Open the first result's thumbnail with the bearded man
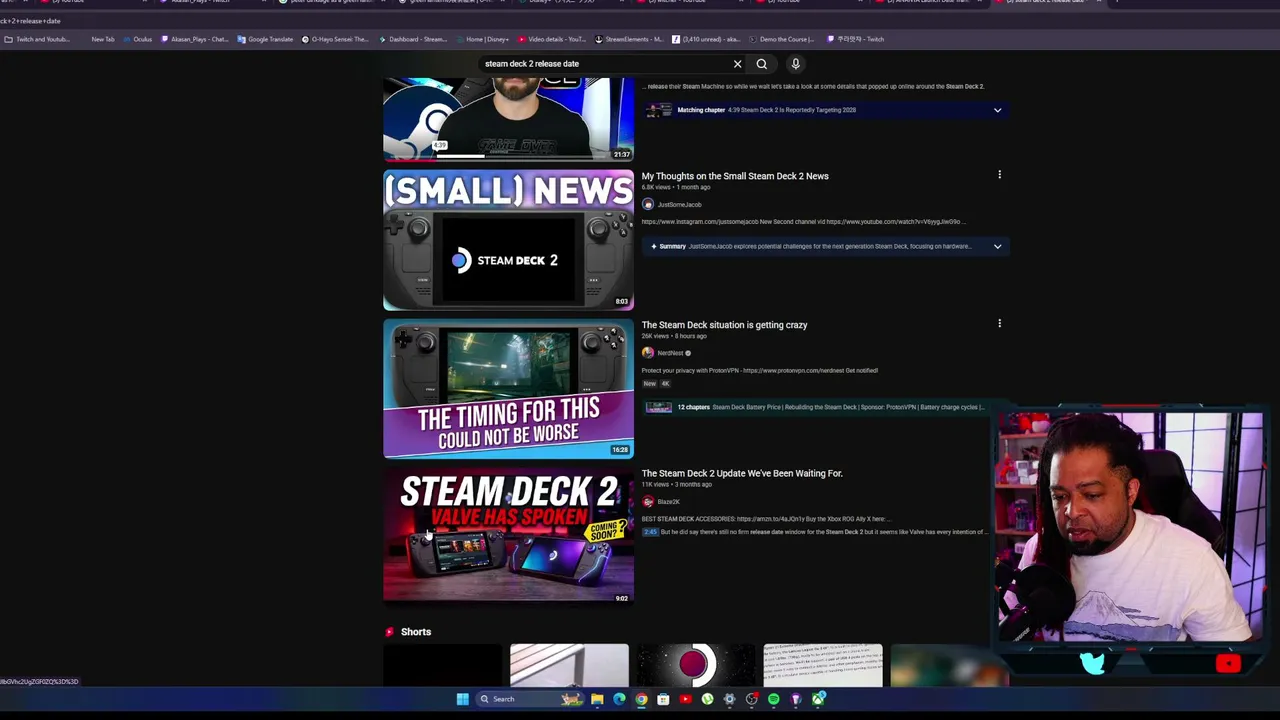This screenshot has width=1280, height=720. coord(508,119)
